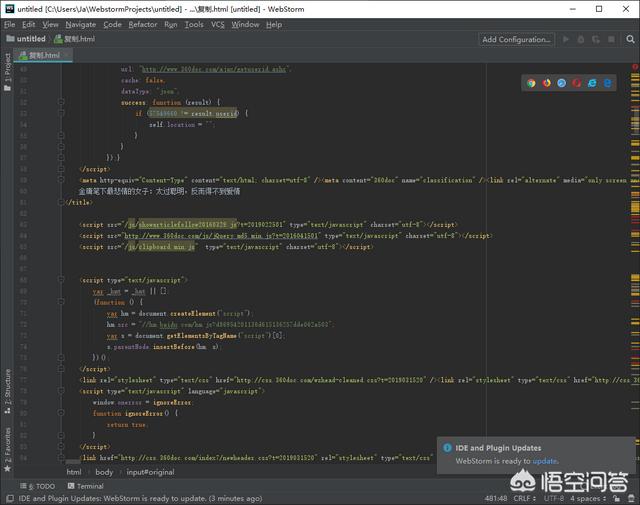This screenshot has height=505, width=640.
Task: Open the CRLF line separator dropdown
Action: [524, 498]
